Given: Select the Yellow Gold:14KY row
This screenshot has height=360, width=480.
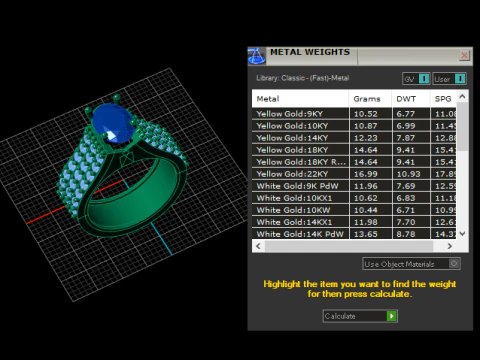Looking at the screenshot, I should coord(354,138).
